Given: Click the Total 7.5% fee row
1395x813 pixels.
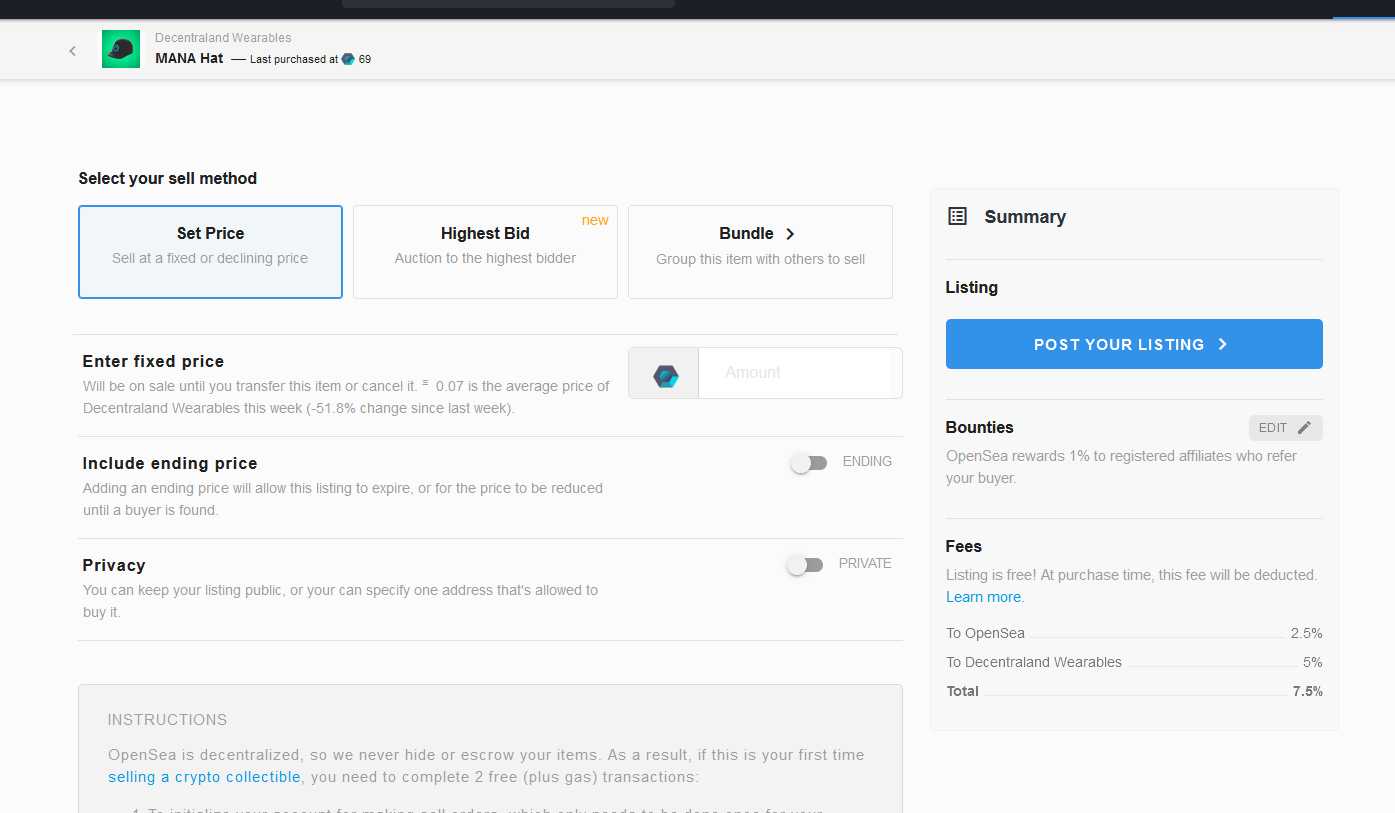Looking at the screenshot, I should coord(1134,691).
